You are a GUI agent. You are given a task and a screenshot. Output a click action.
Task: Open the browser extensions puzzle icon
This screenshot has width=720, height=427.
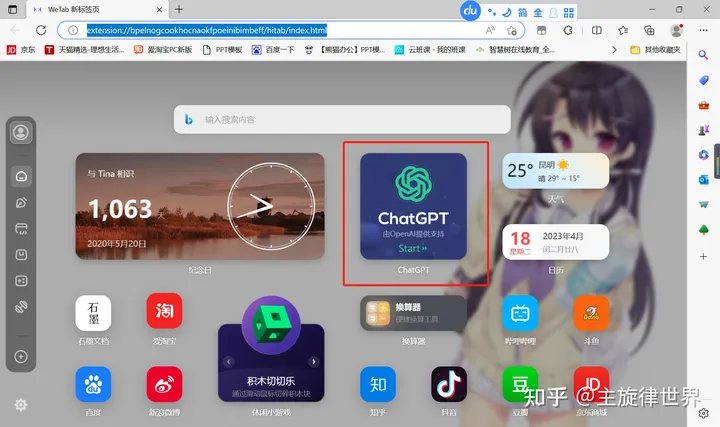568,30
